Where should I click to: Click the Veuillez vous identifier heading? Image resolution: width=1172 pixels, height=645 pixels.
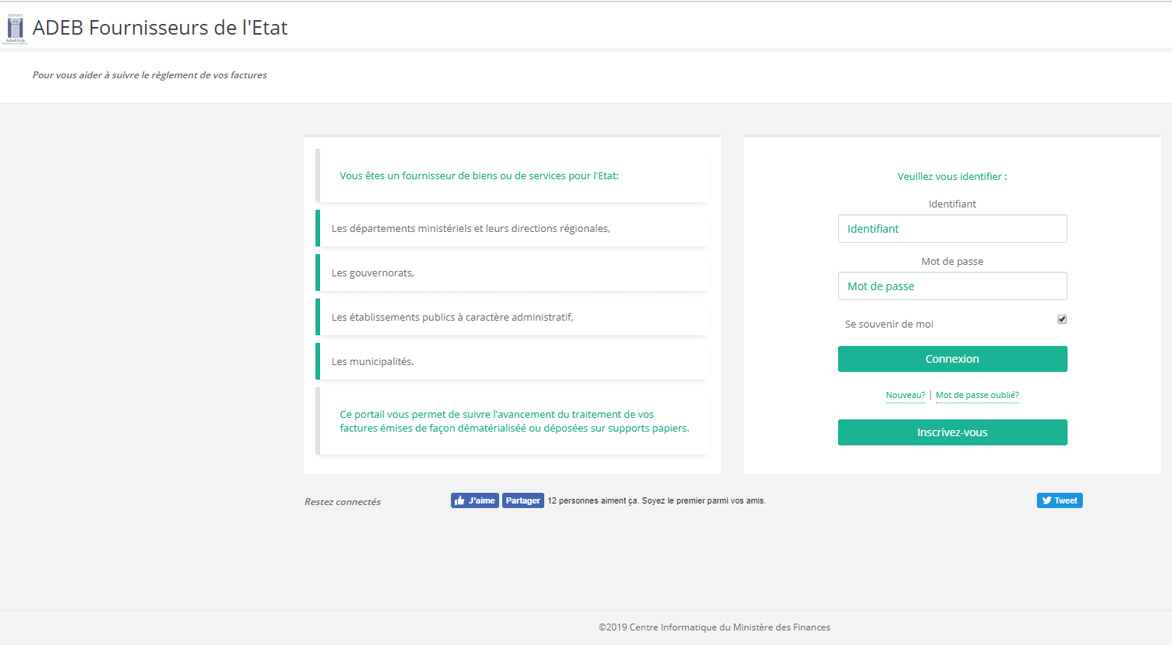click(x=952, y=176)
